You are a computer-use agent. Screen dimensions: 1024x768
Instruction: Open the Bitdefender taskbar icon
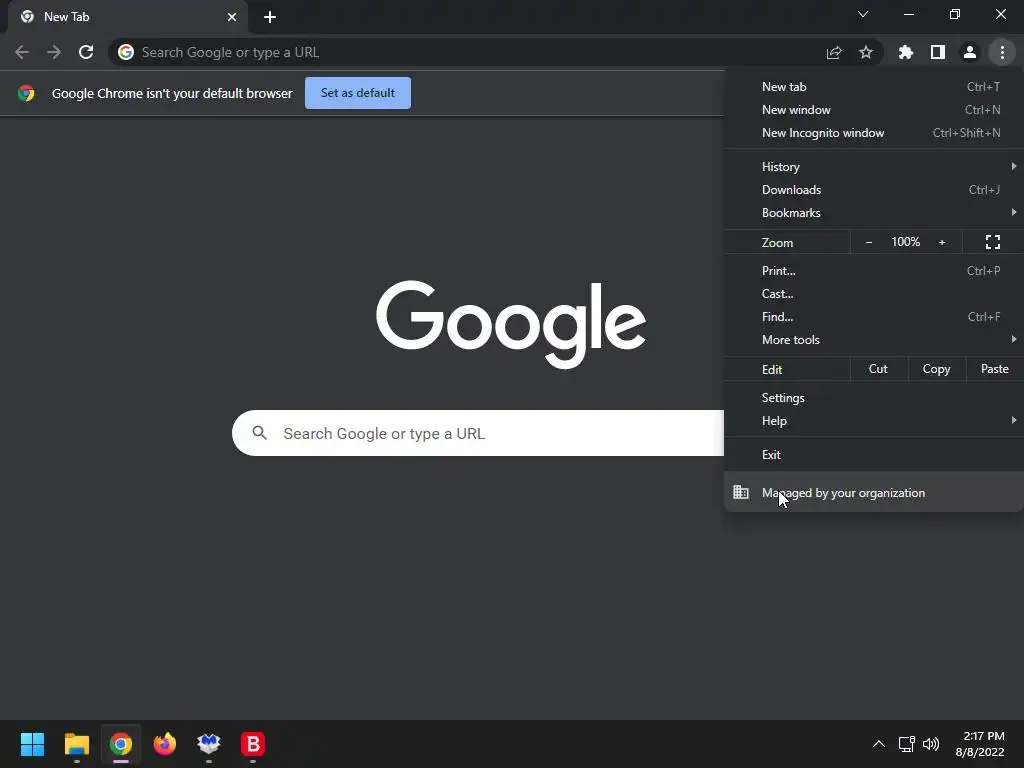(x=253, y=744)
